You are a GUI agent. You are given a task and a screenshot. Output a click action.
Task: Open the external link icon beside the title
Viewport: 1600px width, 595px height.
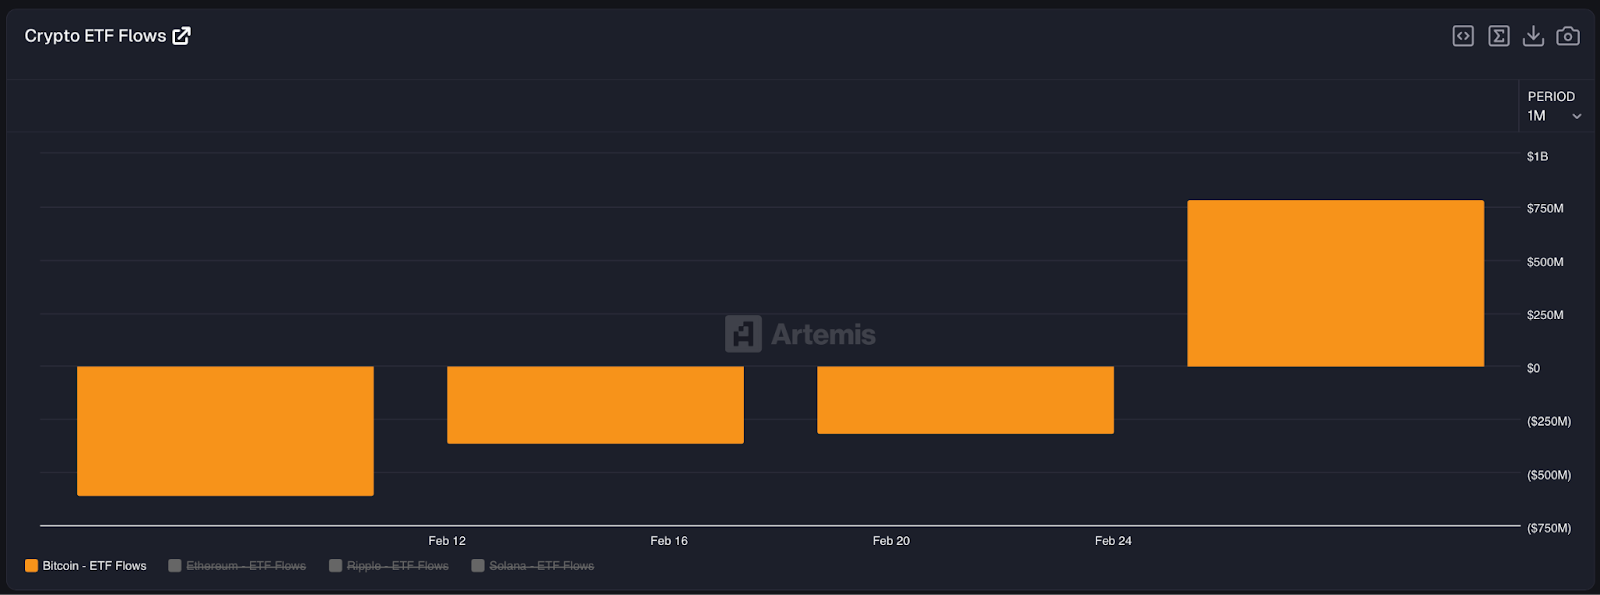(181, 36)
